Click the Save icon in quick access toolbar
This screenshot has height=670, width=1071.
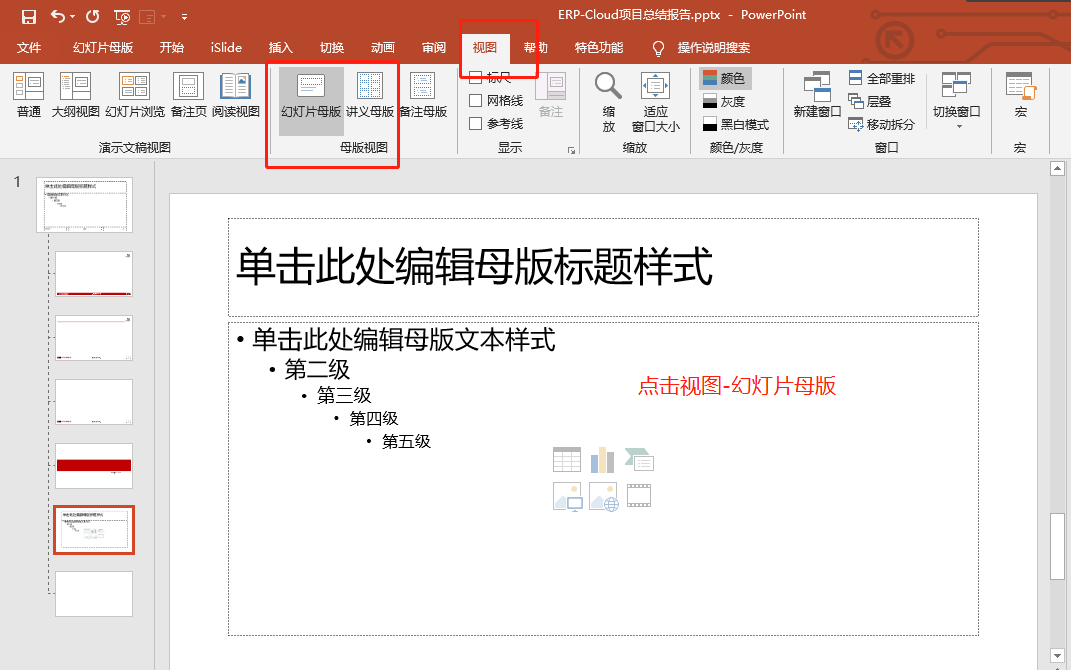pyautogui.click(x=29, y=16)
